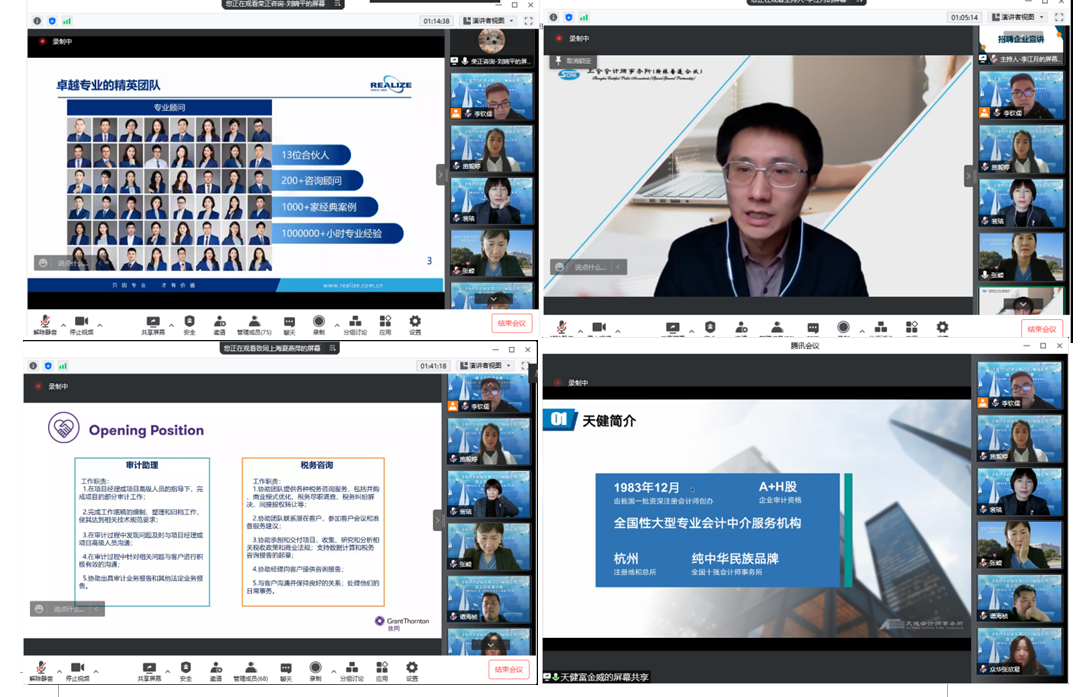Unmute microphone in the bottom-left meeting window

(41, 670)
